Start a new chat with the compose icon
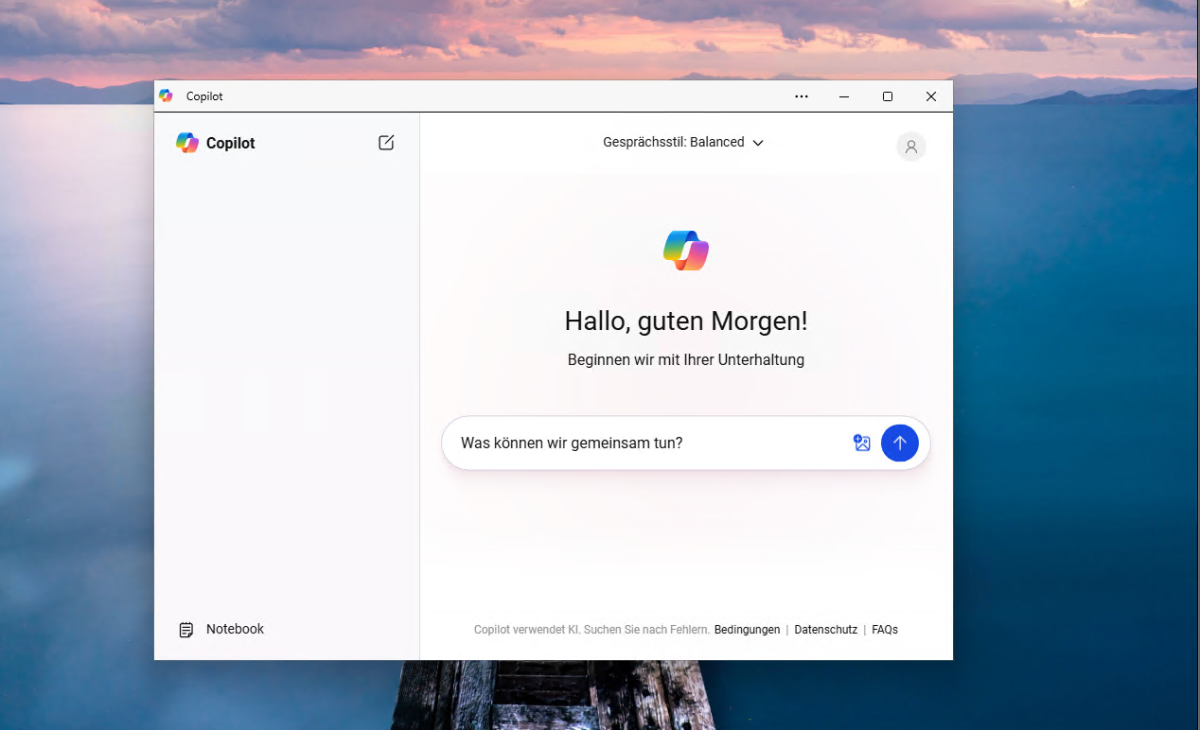 [386, 143]
